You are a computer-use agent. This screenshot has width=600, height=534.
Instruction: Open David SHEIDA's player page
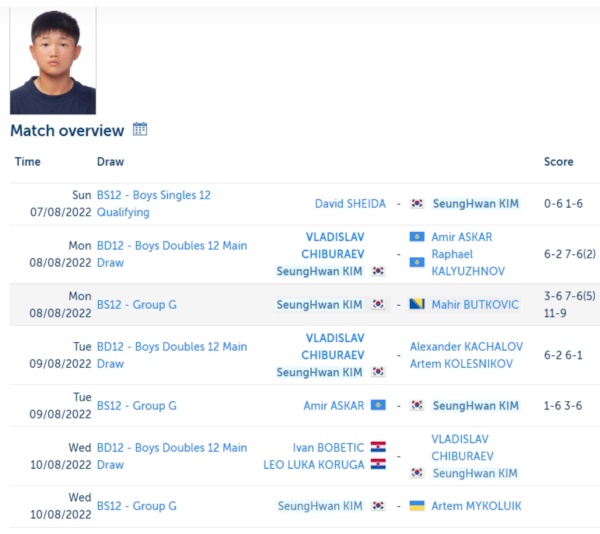[x=350, y=204]
